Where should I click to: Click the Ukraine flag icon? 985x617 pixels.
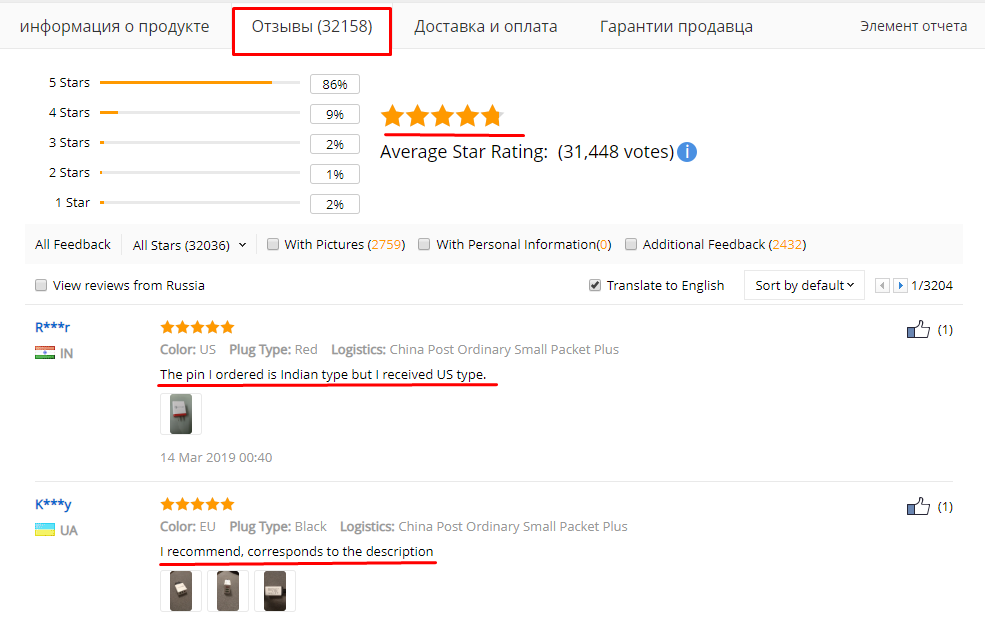[x=45, y=530]
